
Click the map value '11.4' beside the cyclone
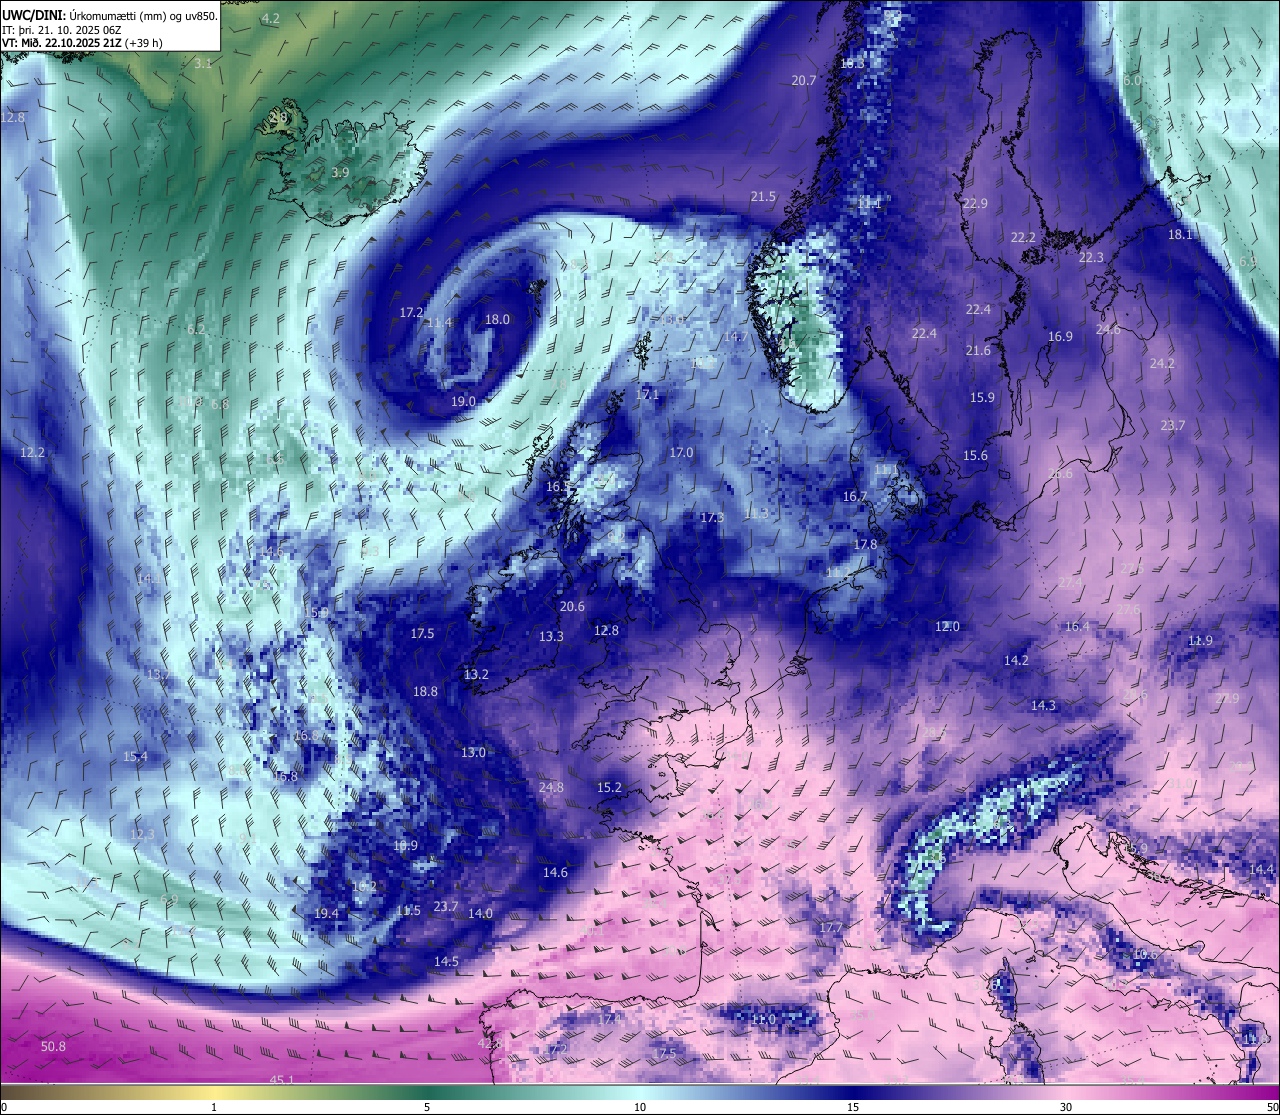pos(439,322)
